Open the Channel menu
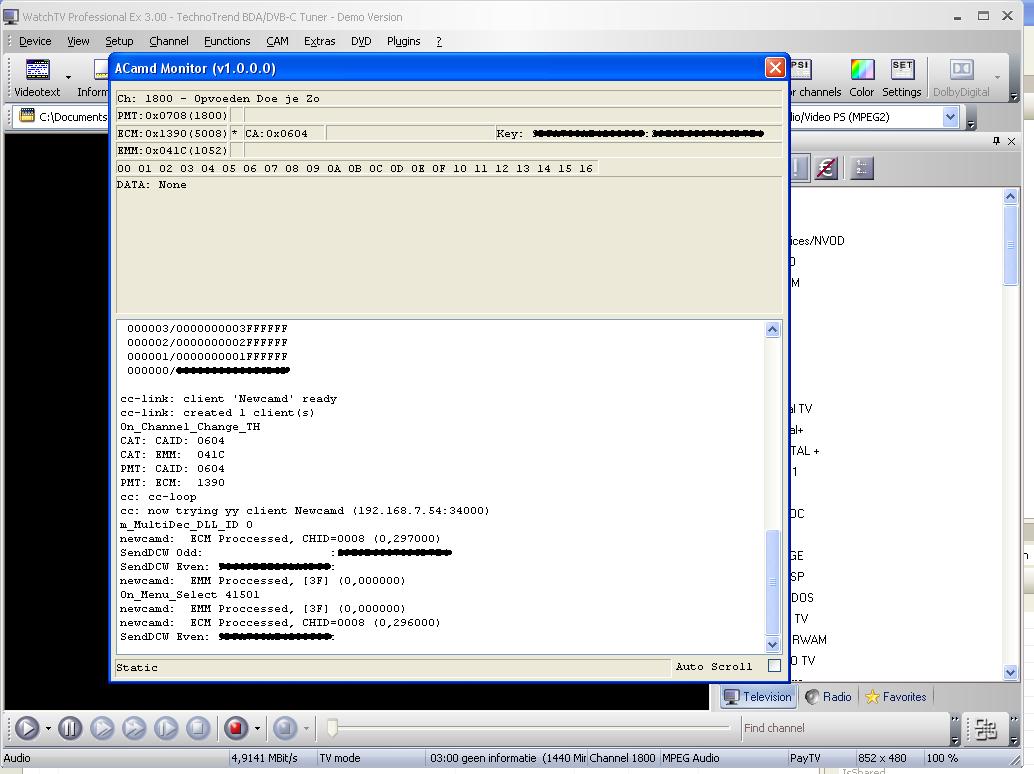Viewport: 1034px width, 774px height. pos(169,41)
